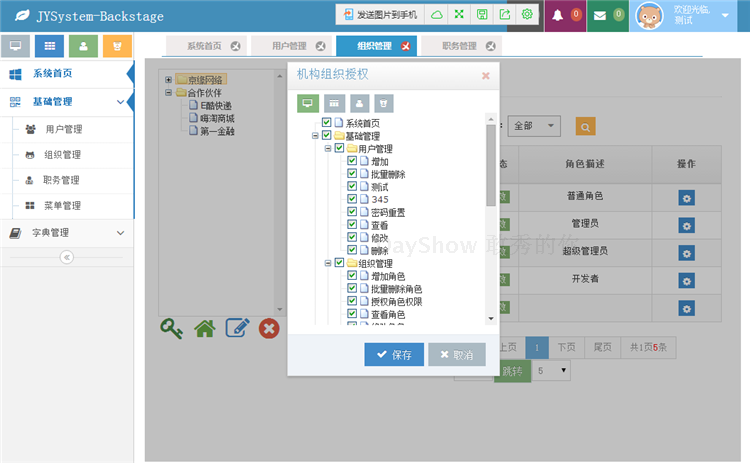Collapse 用户管理 node in dialog tree
This screenshot has width=750, height=463.
(x=328, y=148)
